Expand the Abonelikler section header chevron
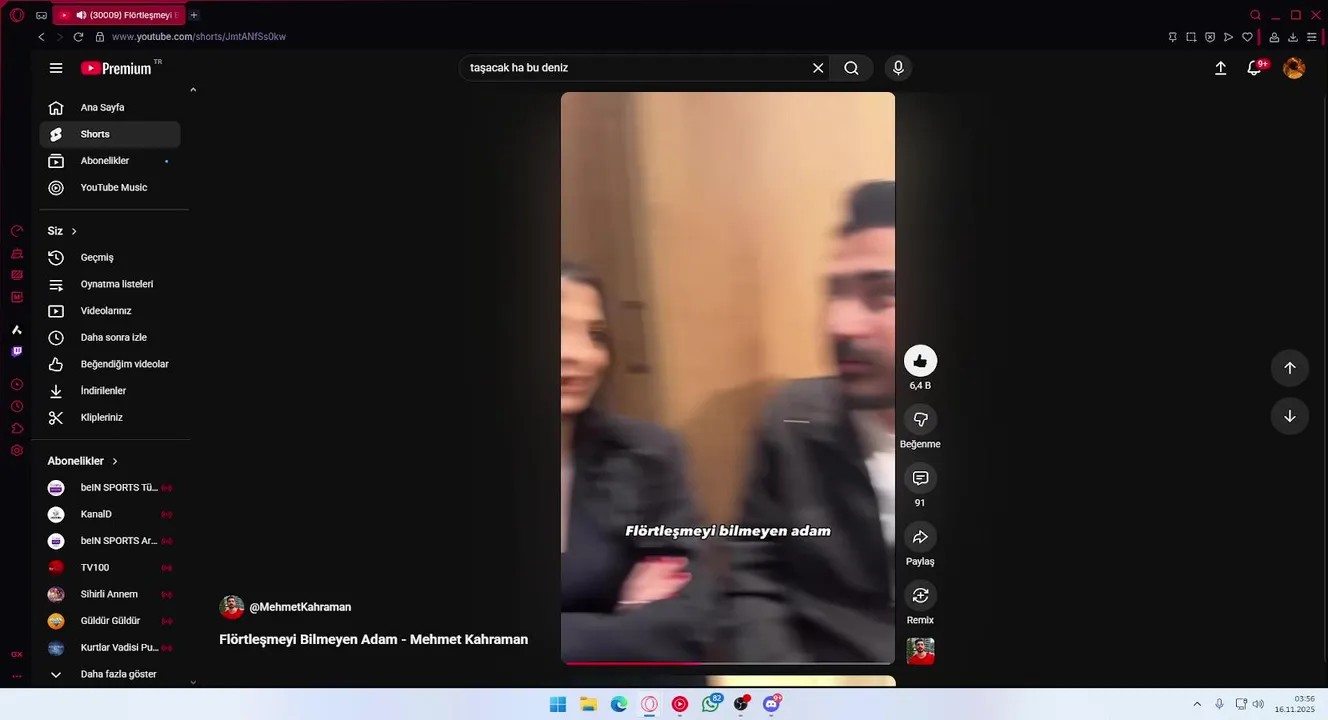This screenshot has width=1328, height=720. (115, 461)
